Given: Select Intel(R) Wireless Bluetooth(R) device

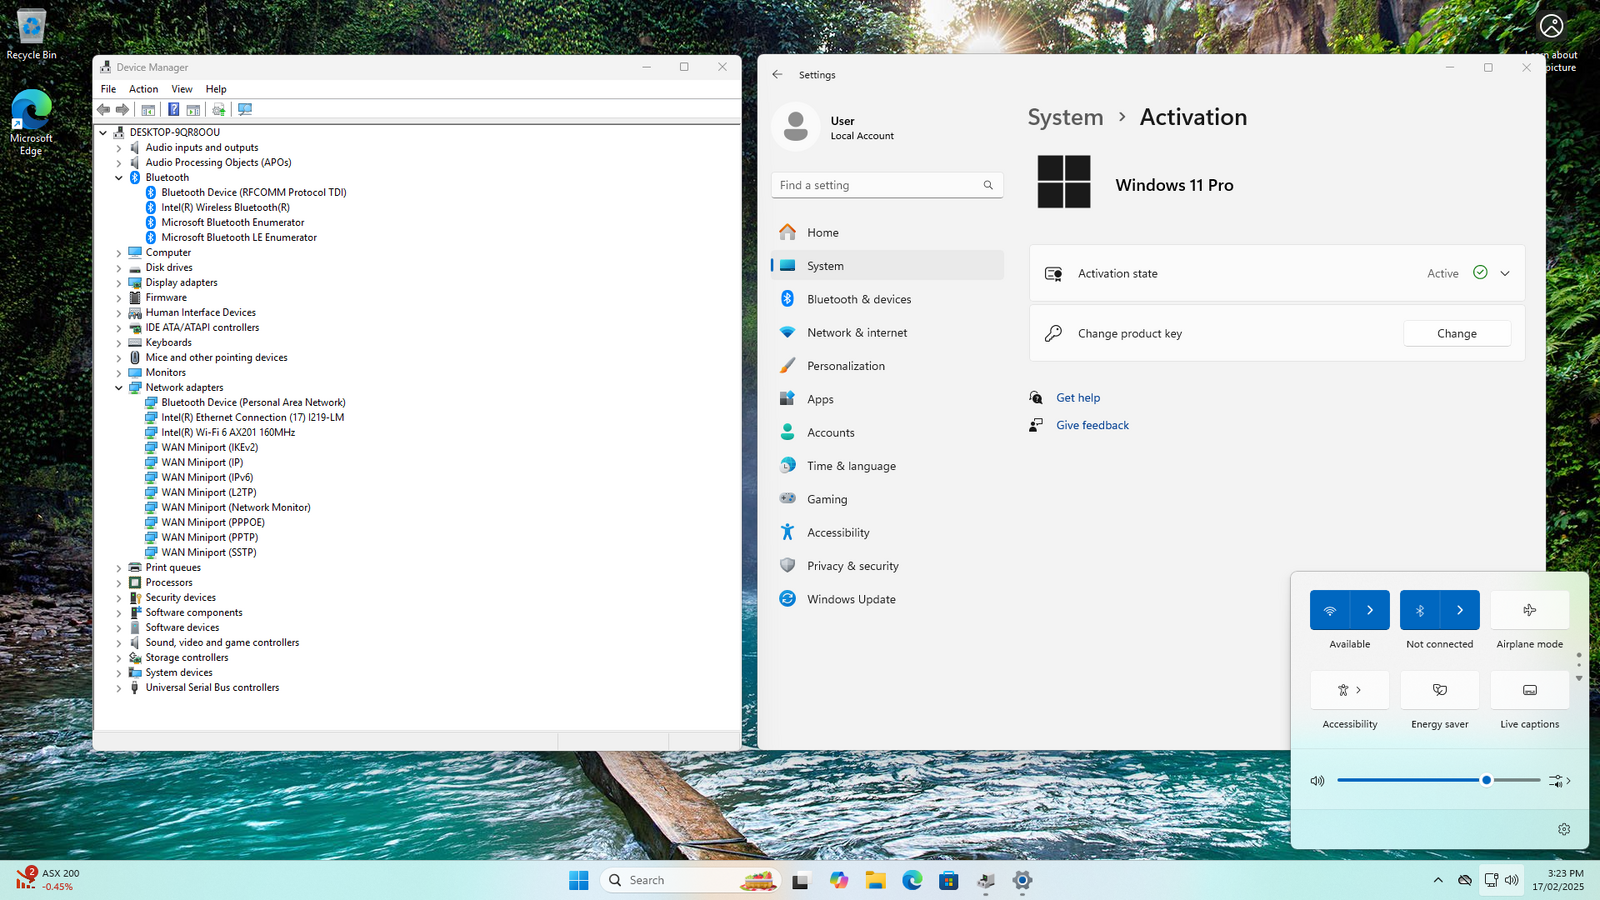Looking at the screenshot, I should [225, 208].
